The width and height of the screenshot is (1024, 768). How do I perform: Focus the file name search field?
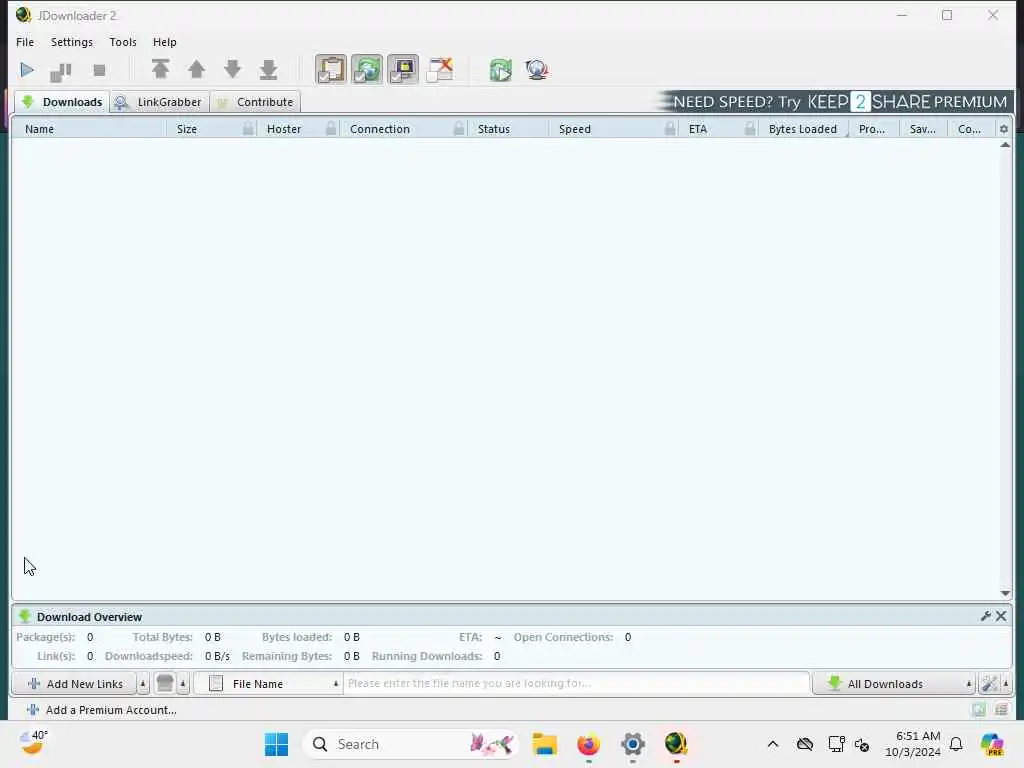click(577, 684)
